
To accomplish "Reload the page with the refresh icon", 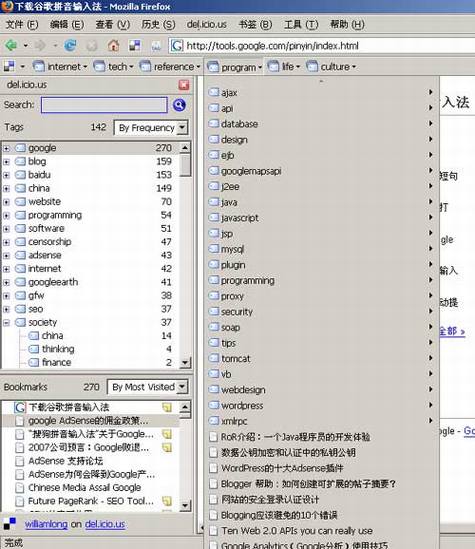I will point(70,46).
